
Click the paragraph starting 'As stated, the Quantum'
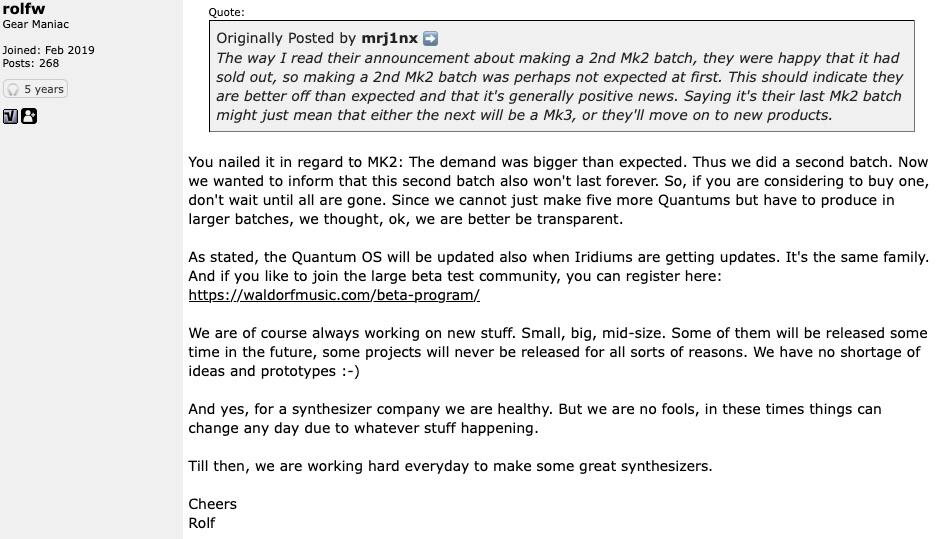tap(558, 276)
